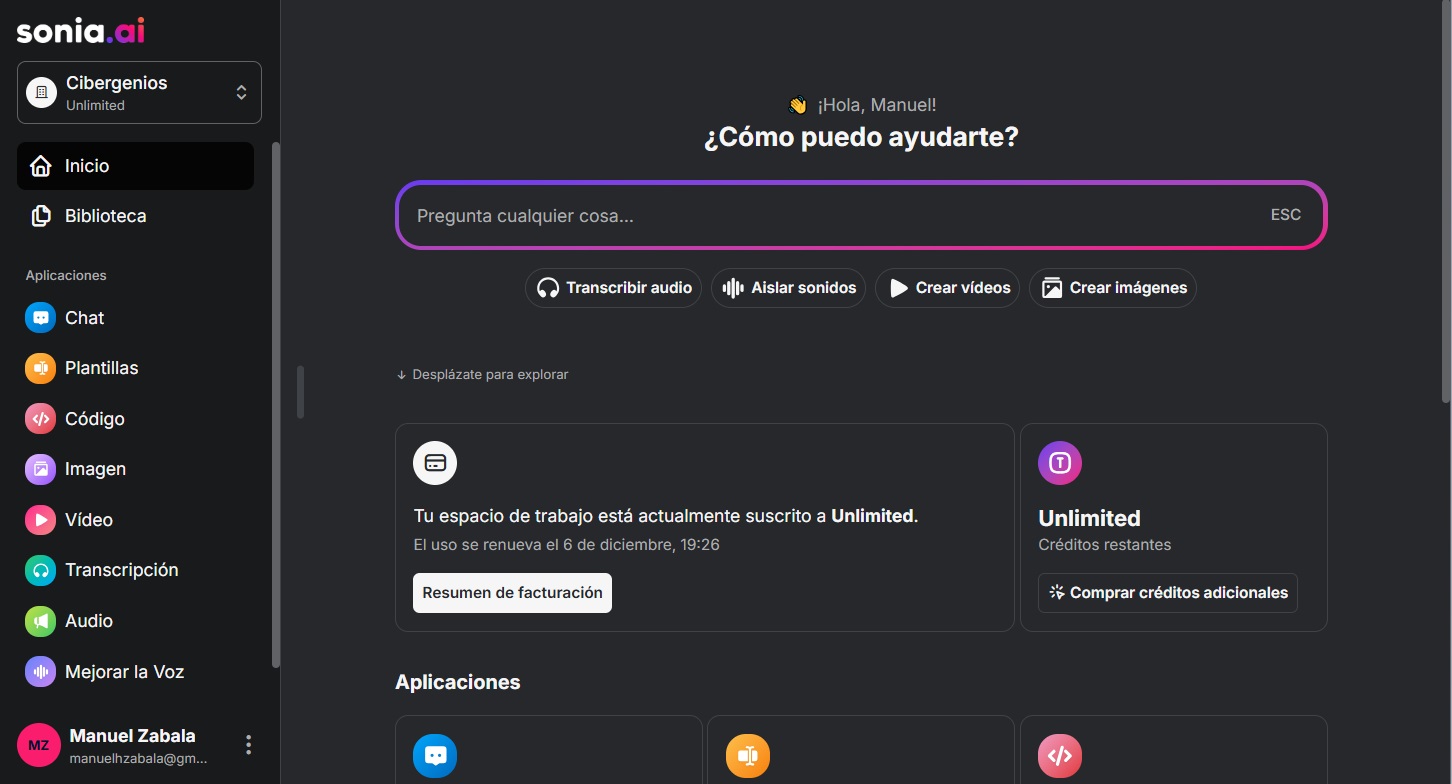1452x784 pixels.
Task: Click Comprar créditos adicionales button
Action: coord(1168,593)
